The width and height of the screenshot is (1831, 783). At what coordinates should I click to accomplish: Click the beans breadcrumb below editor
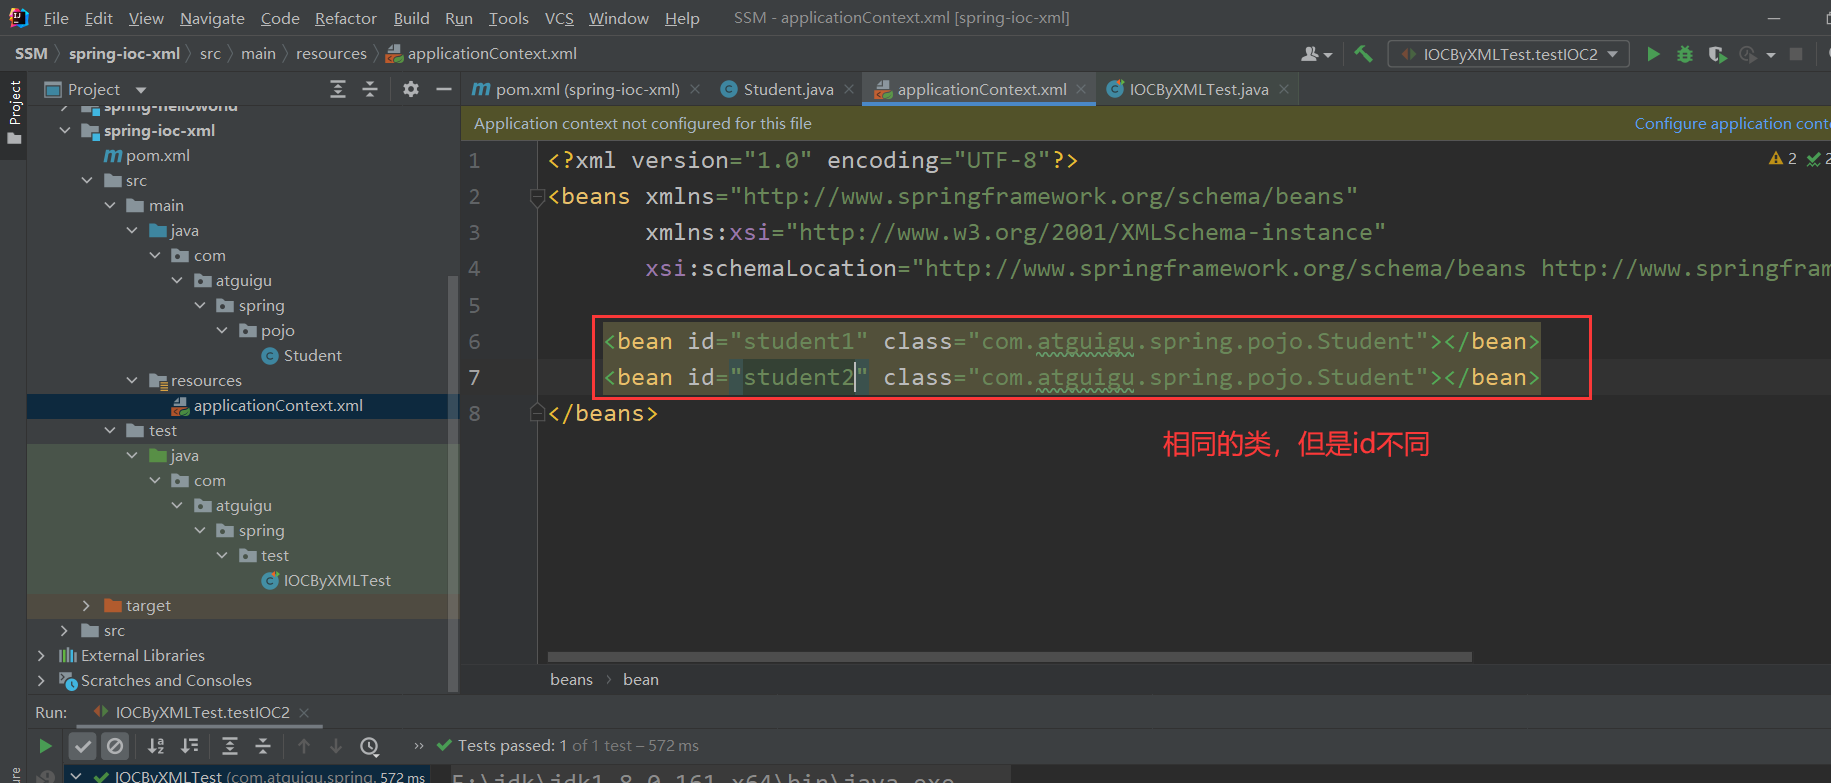click(571, 680)
